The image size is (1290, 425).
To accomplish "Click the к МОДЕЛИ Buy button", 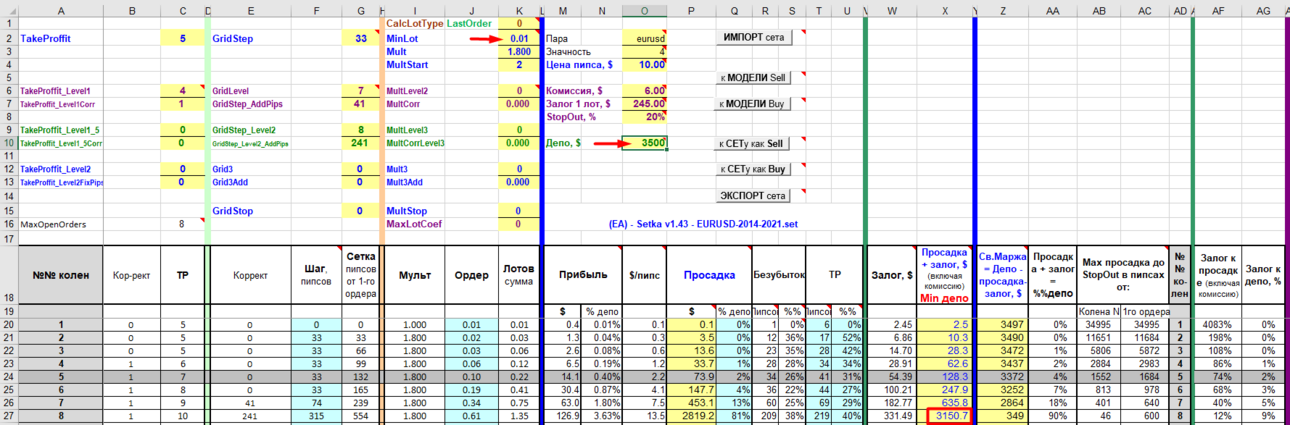I will pos(754,103).
